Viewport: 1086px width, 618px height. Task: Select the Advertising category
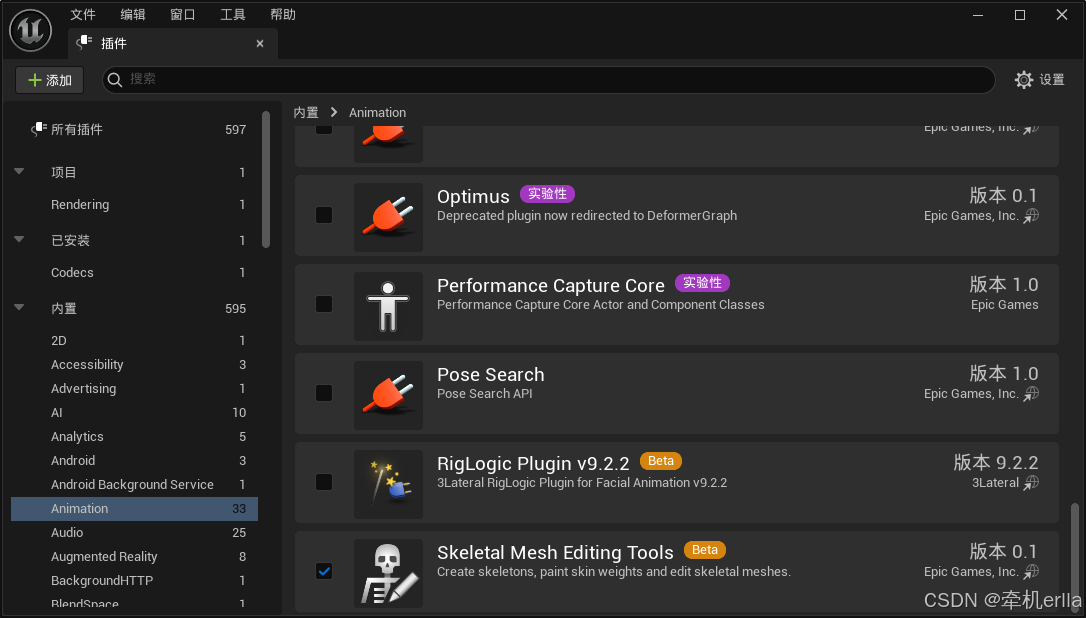click(134, 389)
